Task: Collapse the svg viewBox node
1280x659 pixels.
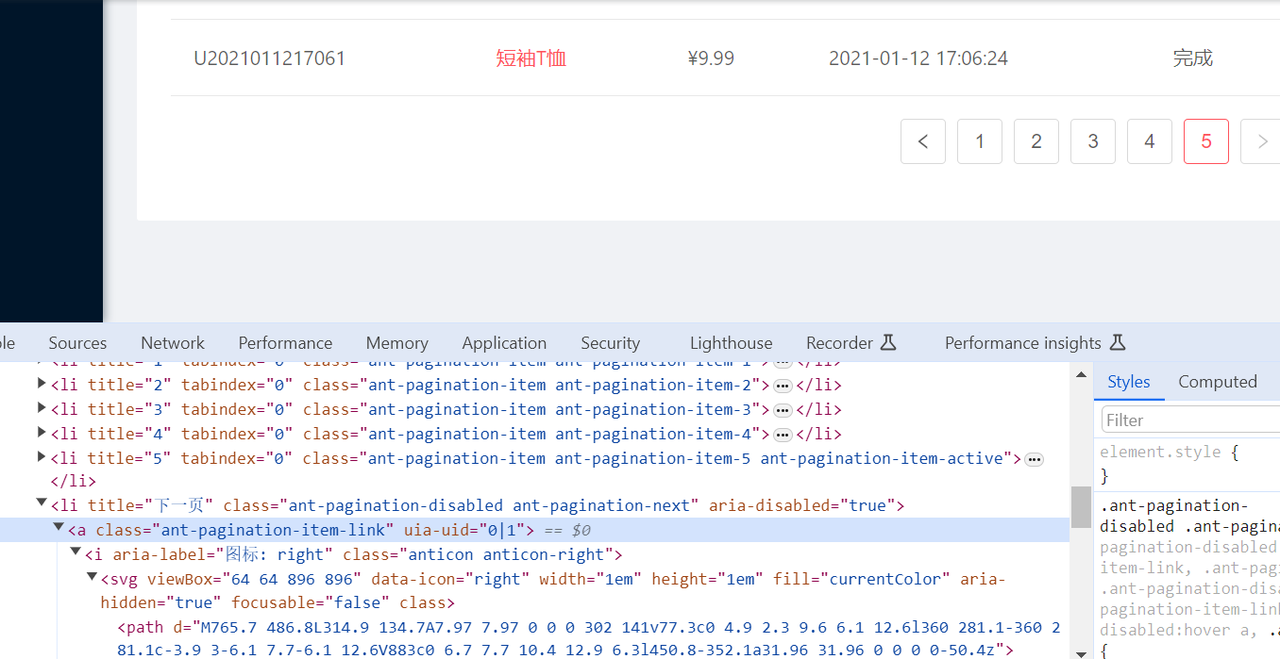Action: (x=91, y=578)
